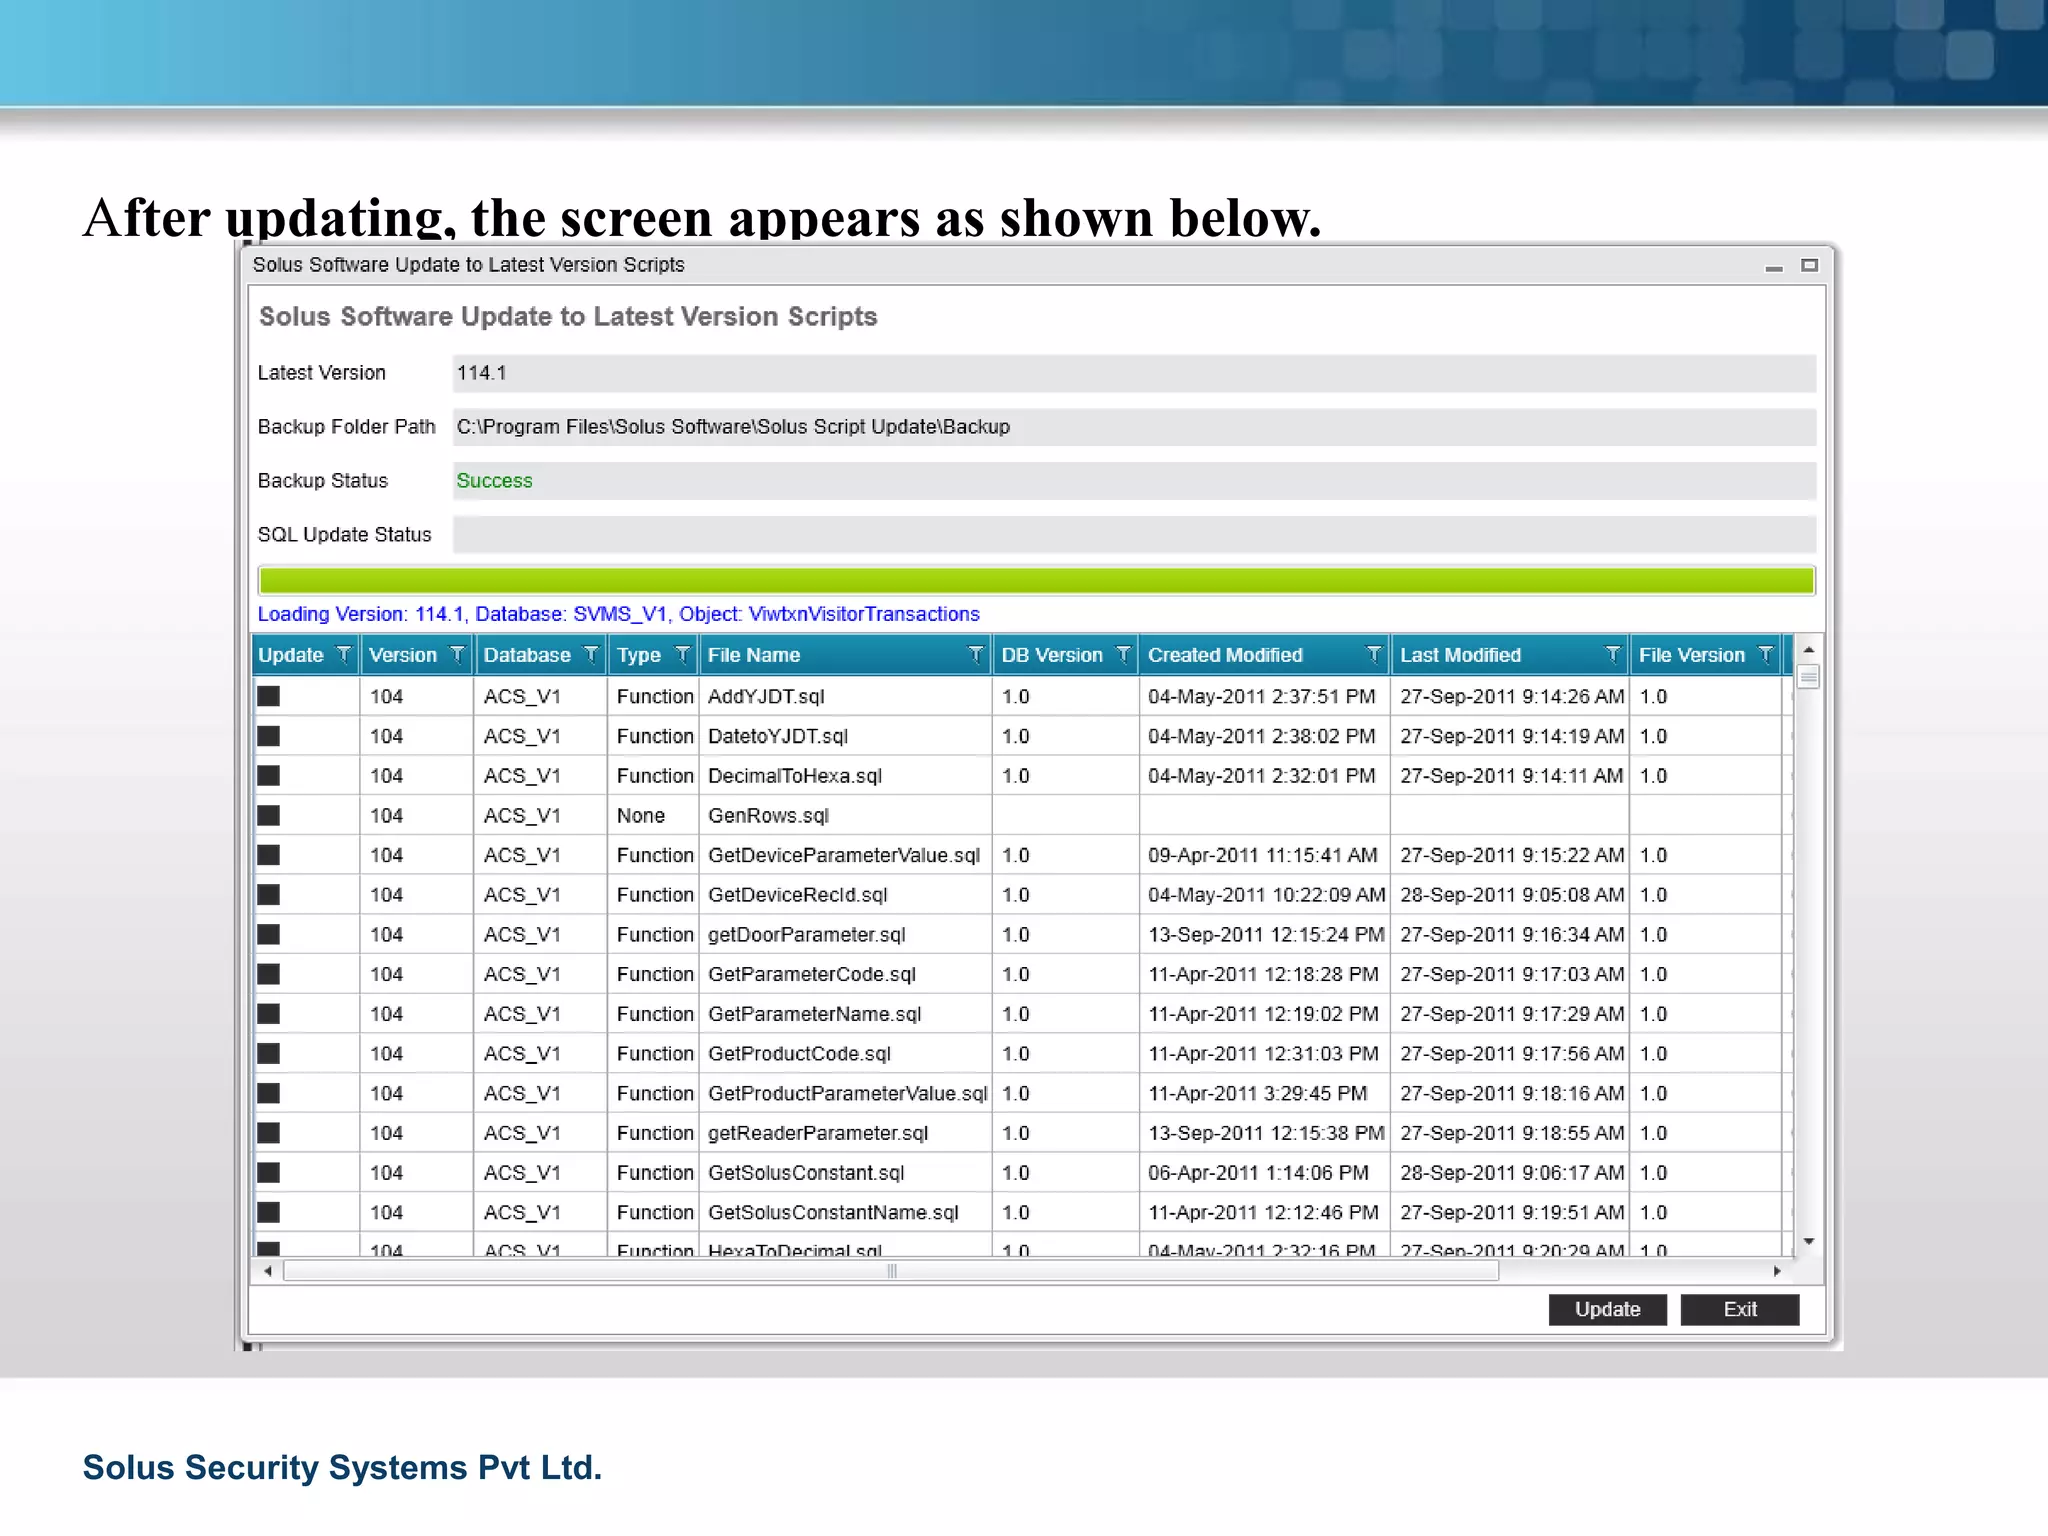
Task: Toggle Update checkbox for GetSolusConstantName.sql
Action: 269,1212
